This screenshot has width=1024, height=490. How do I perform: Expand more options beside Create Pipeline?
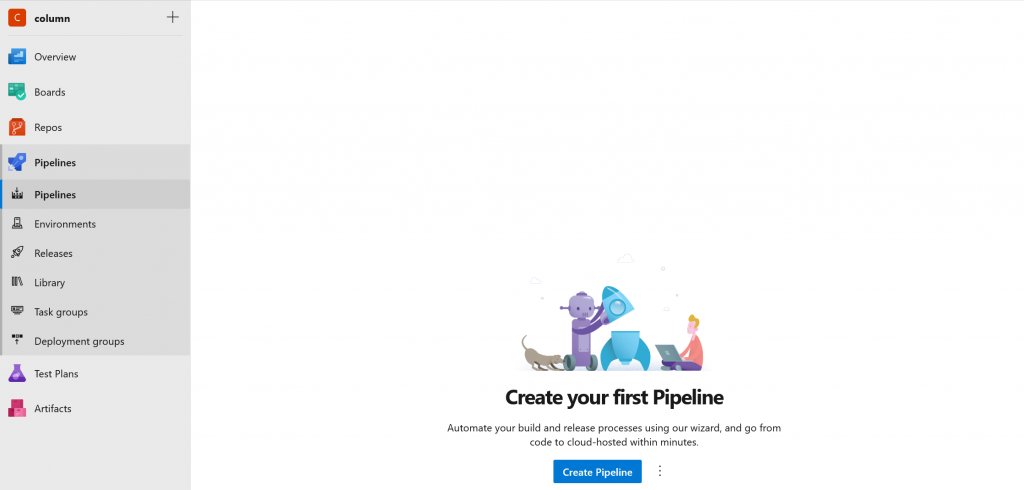click(x=660, y=471)
